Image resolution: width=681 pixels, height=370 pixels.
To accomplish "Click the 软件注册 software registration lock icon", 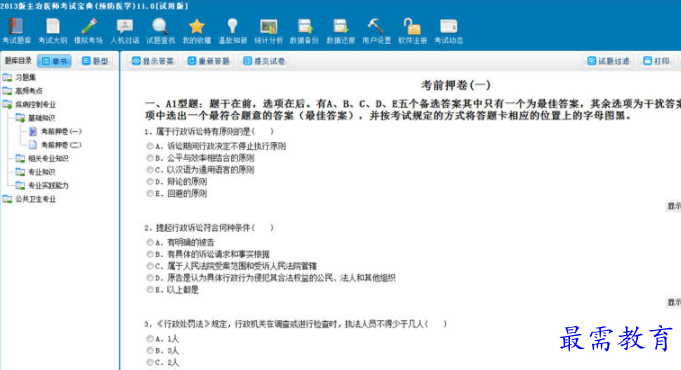I will pos(413,31).
